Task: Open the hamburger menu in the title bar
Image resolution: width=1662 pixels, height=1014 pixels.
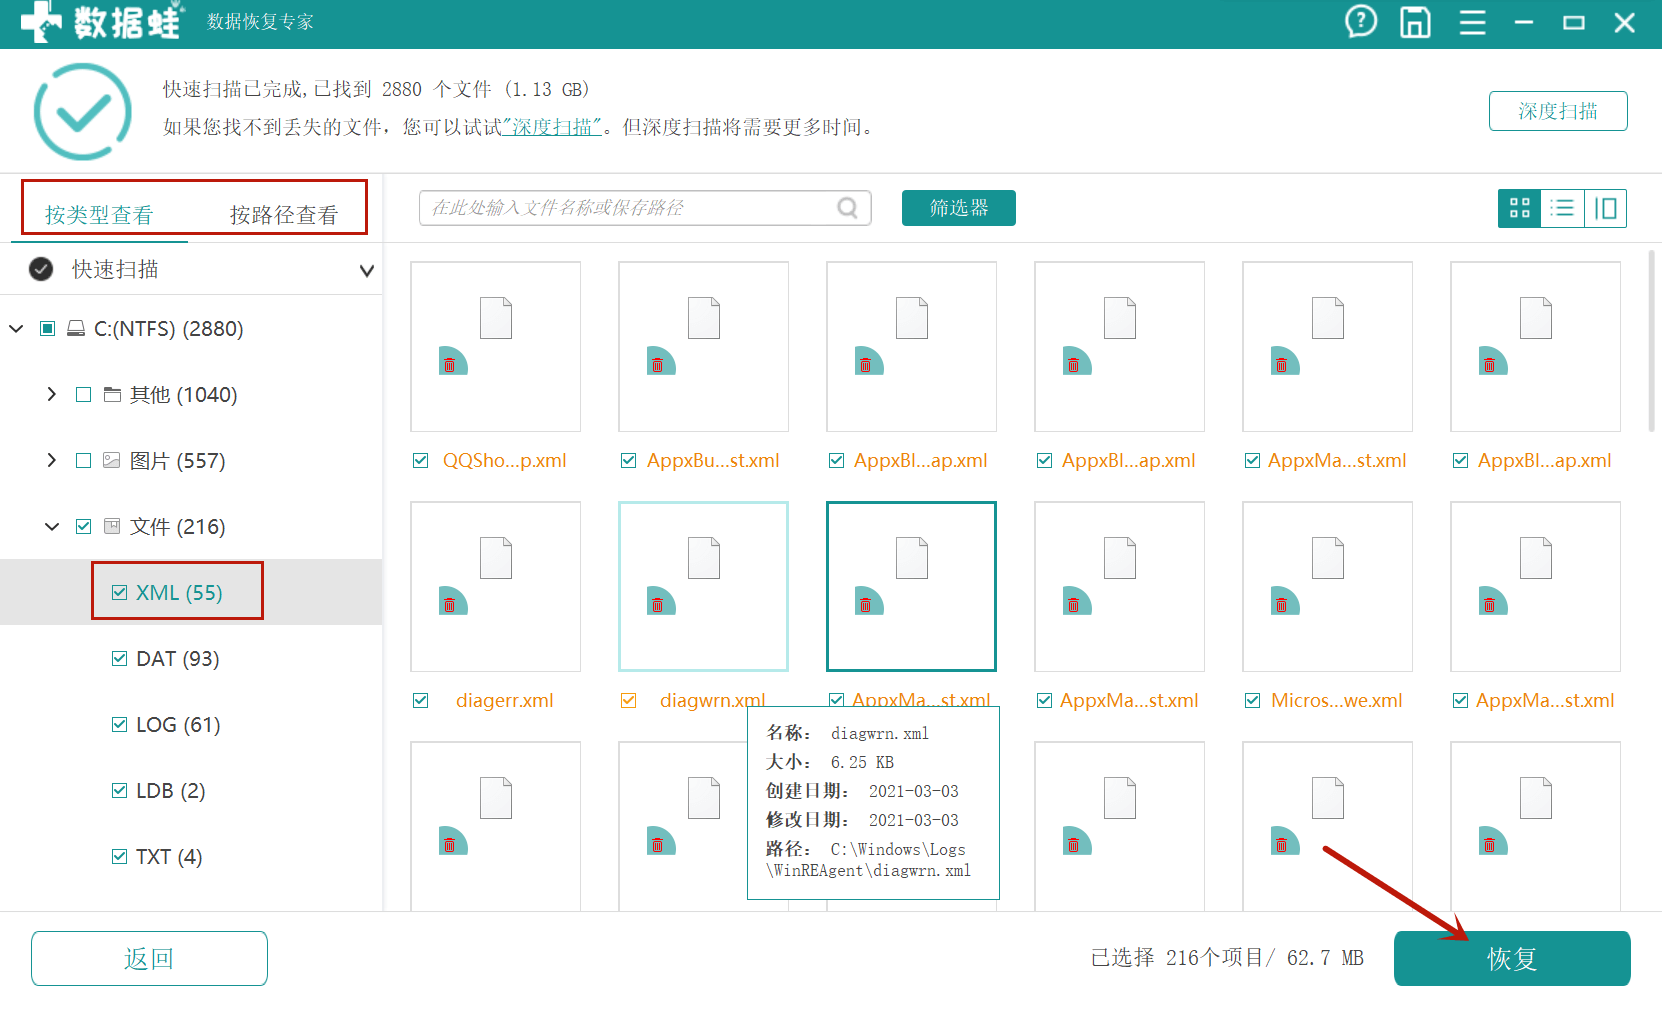Action: coord(1472,22)
